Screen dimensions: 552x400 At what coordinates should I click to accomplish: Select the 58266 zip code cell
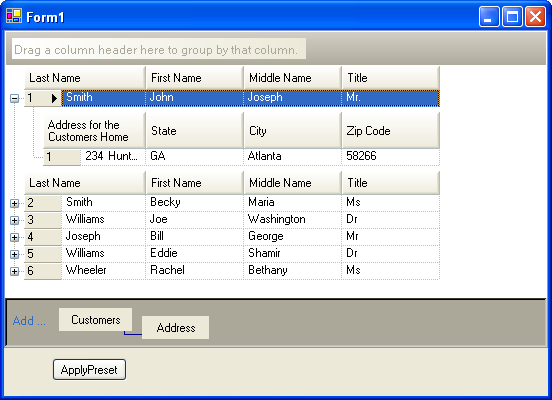[x=391, y=156]
